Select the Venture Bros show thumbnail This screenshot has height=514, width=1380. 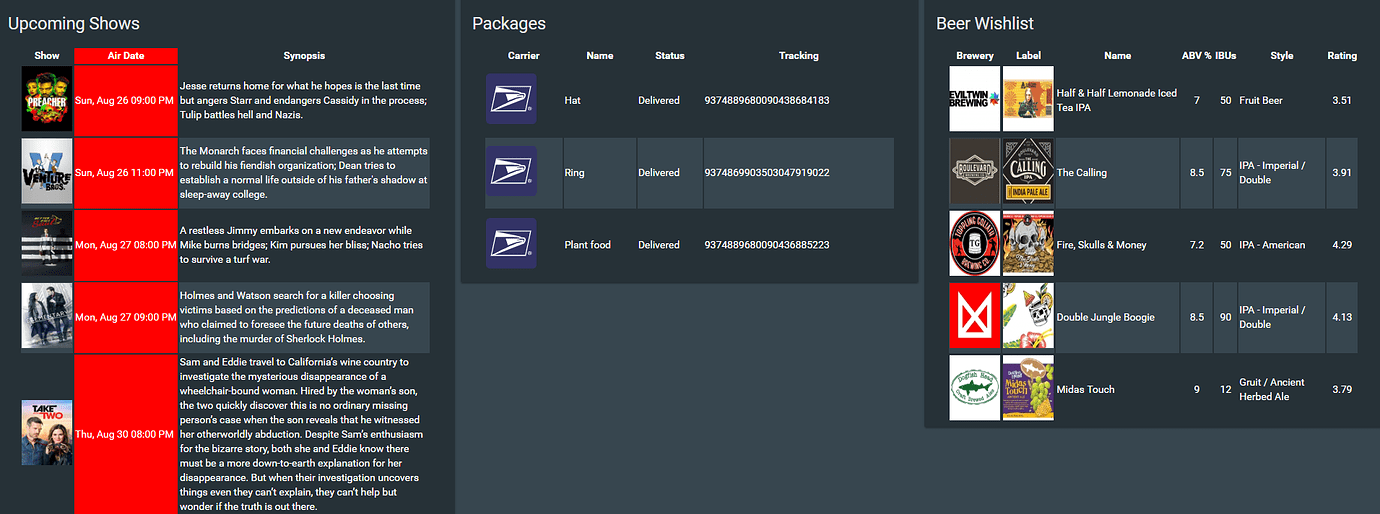coord(47,173)
